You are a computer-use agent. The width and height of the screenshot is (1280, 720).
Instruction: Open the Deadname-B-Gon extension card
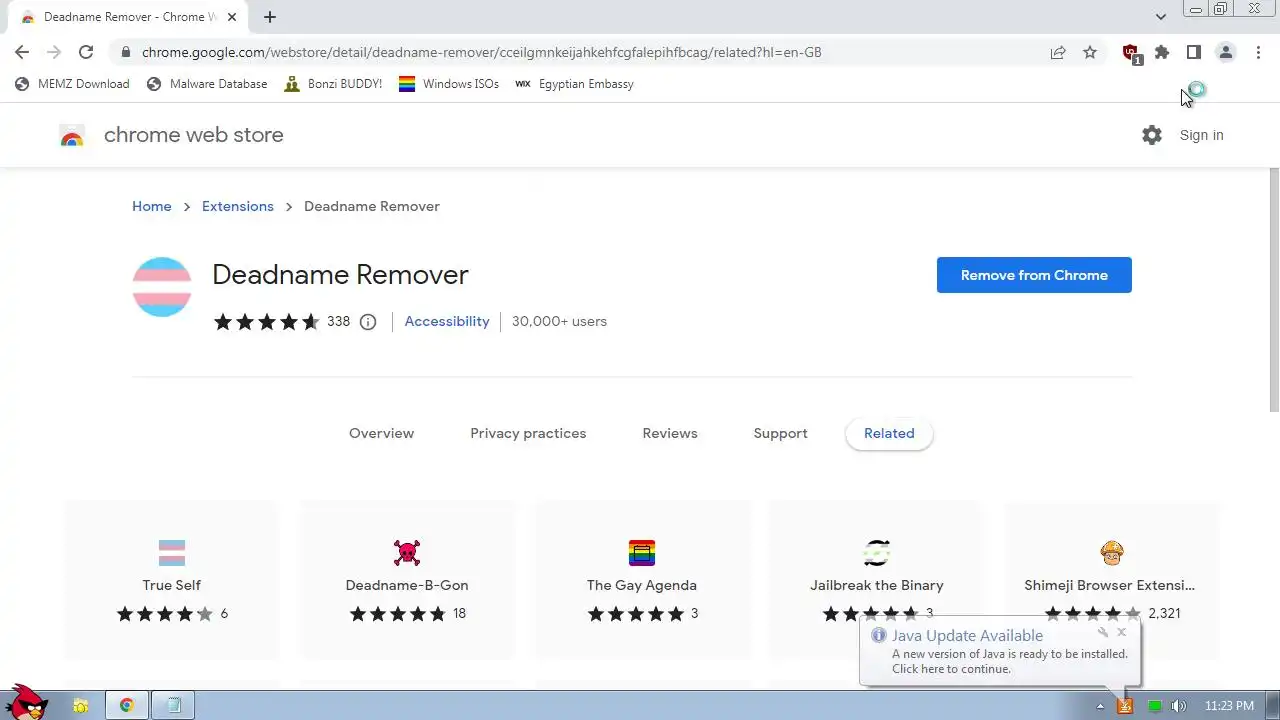pyautogui.click(x=407, y=580)
